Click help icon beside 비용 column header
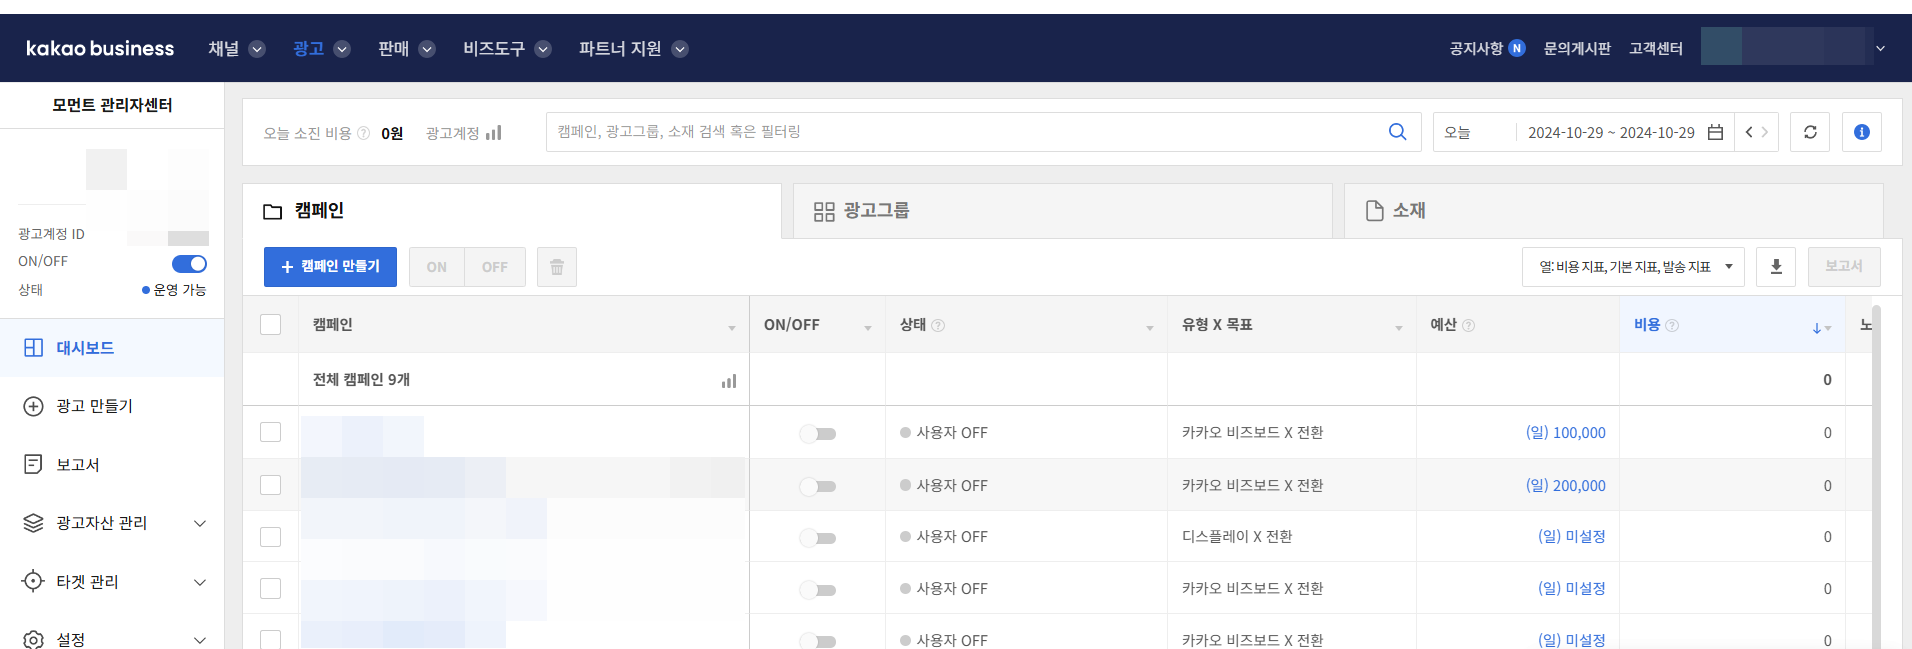The width and height of the screenshot is (1912, 649). coord(1672,325)
